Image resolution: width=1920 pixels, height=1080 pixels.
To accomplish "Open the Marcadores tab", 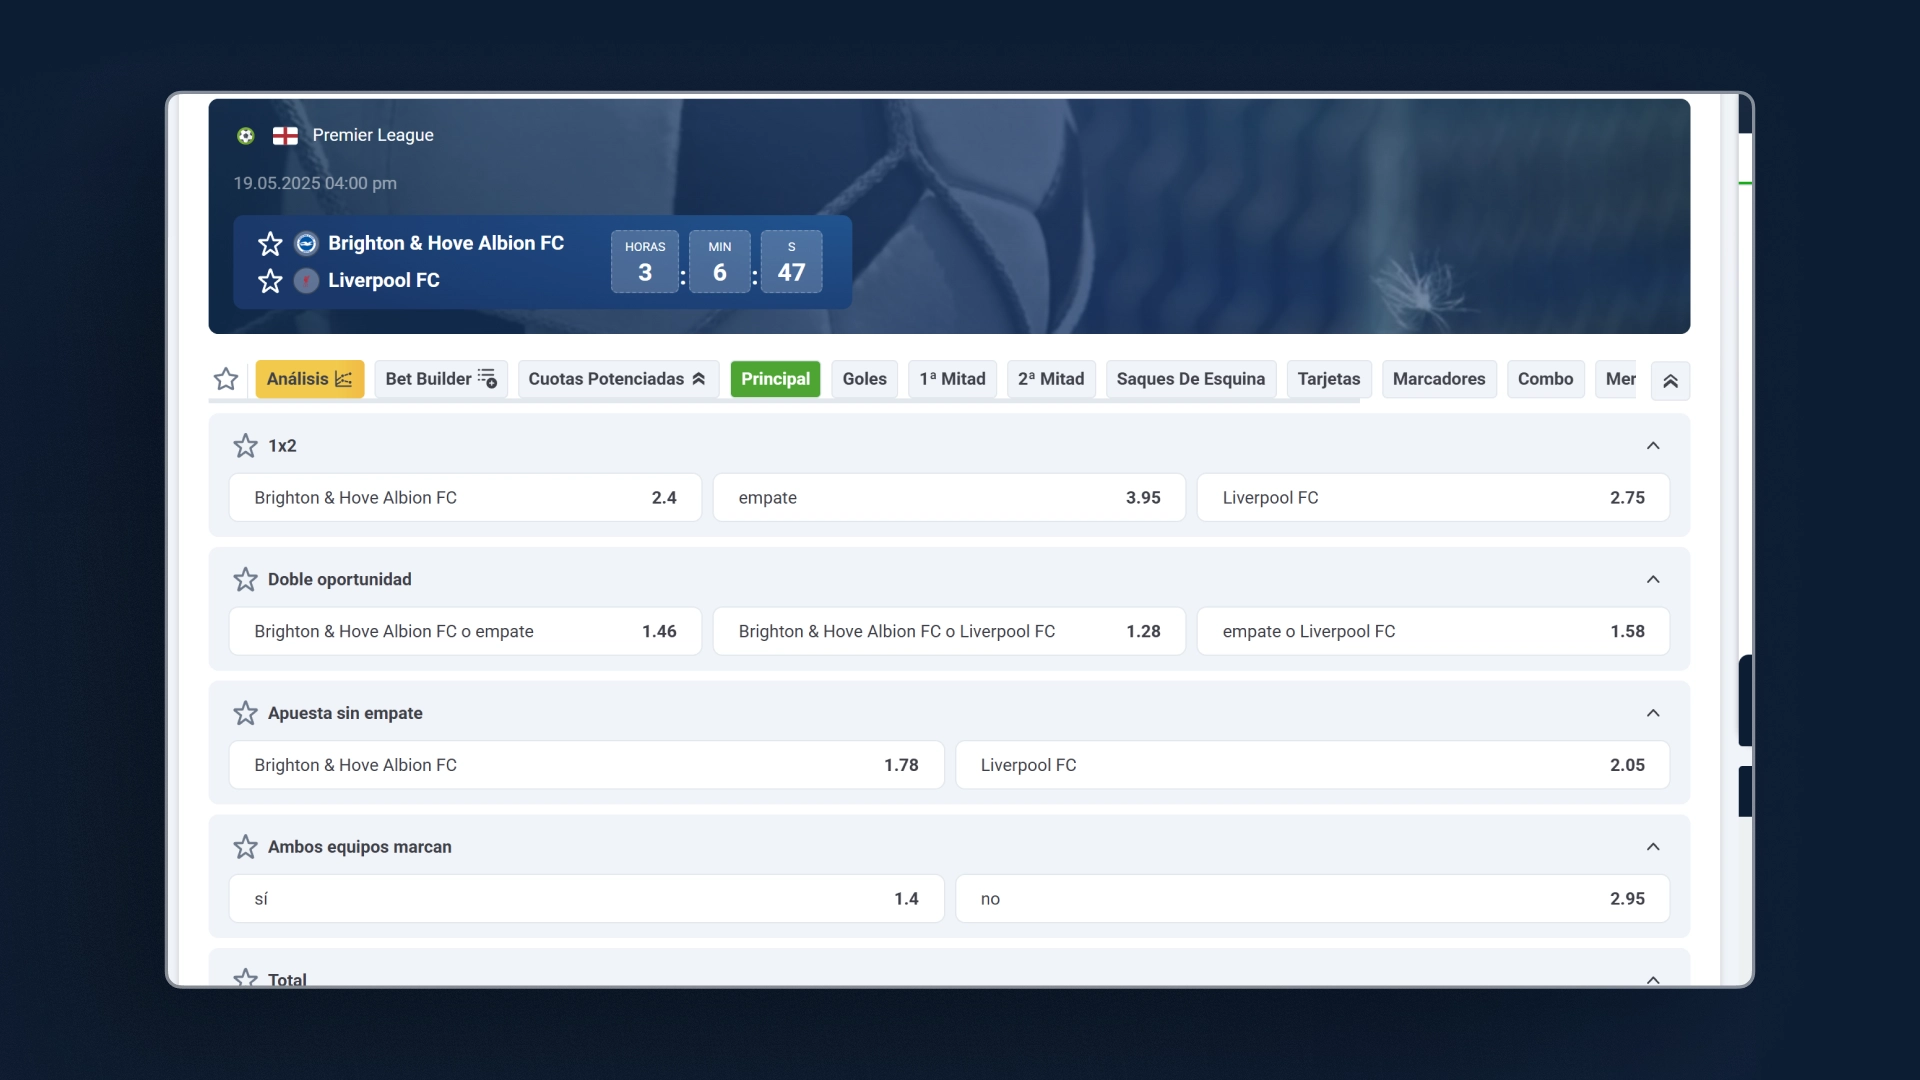I will (x=1439, y=379).
